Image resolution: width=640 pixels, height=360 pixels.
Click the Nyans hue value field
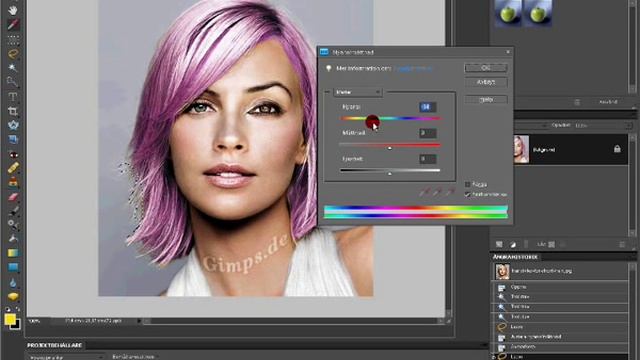pyautogui.click(x=427, y=107)
